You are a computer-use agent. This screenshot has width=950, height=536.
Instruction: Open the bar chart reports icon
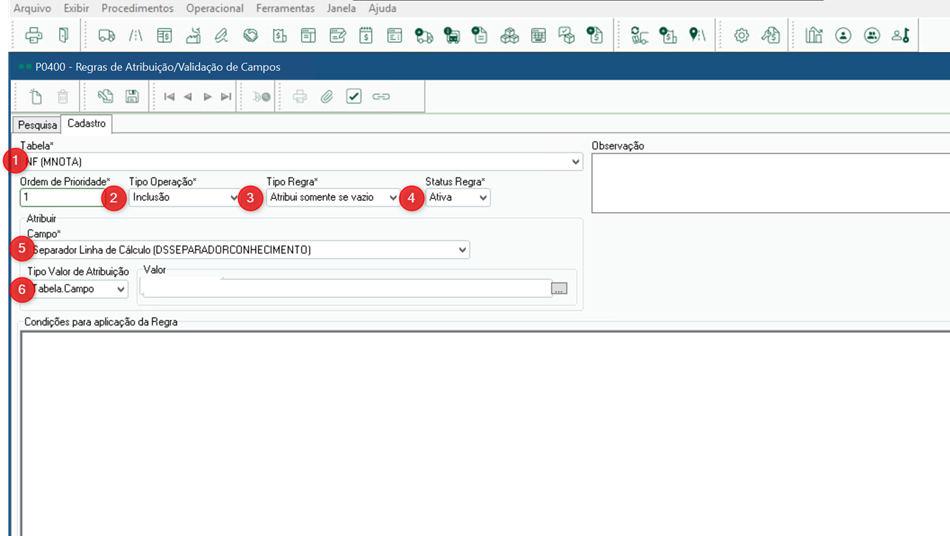coord(814,36)
